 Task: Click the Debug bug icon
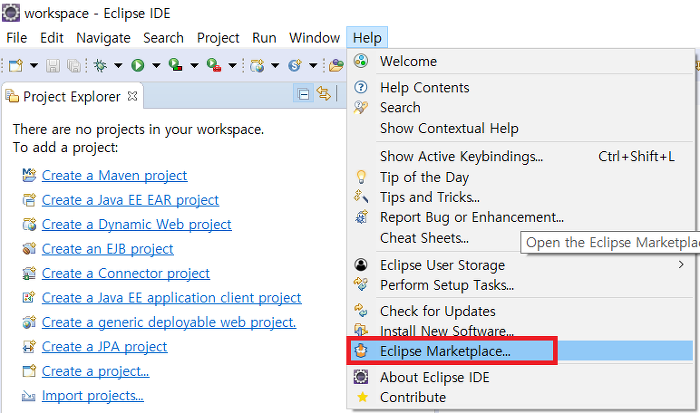coord(100,66)
